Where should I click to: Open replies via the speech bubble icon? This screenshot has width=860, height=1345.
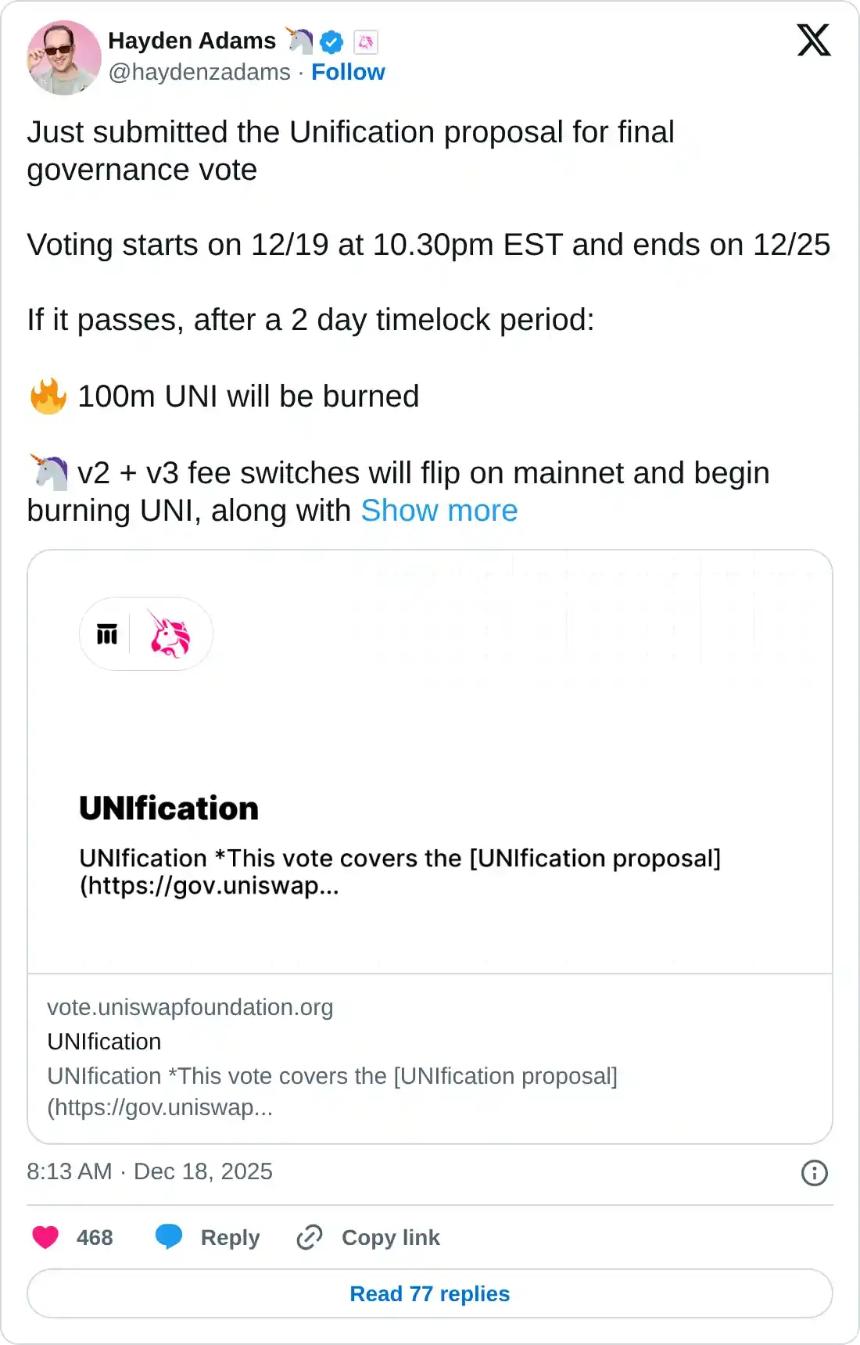pos(170,1237)
